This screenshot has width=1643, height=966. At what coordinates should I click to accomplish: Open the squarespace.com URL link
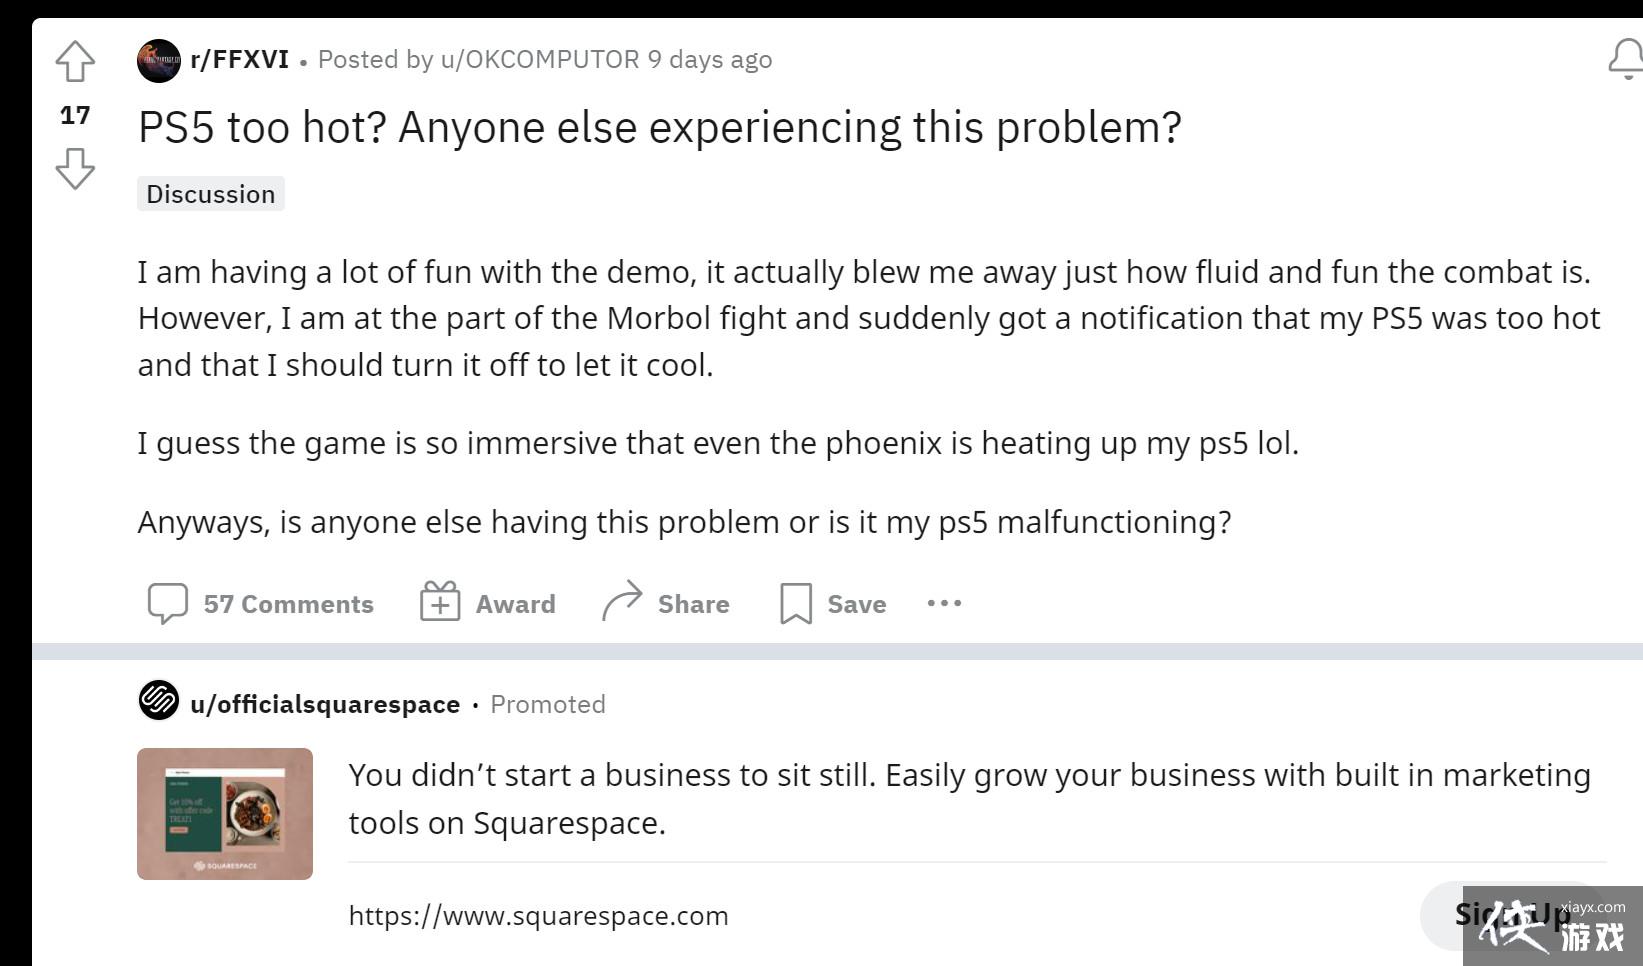pyautogui.click(x=538, y=916)
